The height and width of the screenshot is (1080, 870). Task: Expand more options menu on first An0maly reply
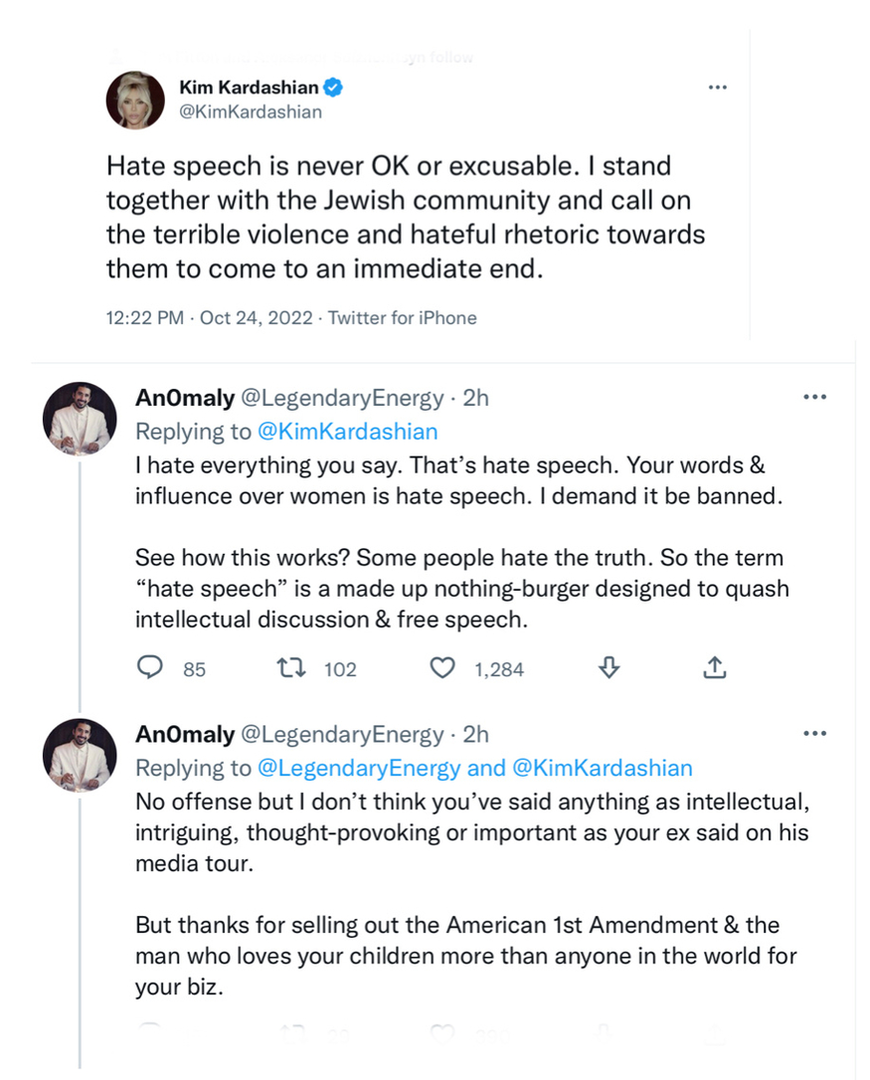[815, 397]
